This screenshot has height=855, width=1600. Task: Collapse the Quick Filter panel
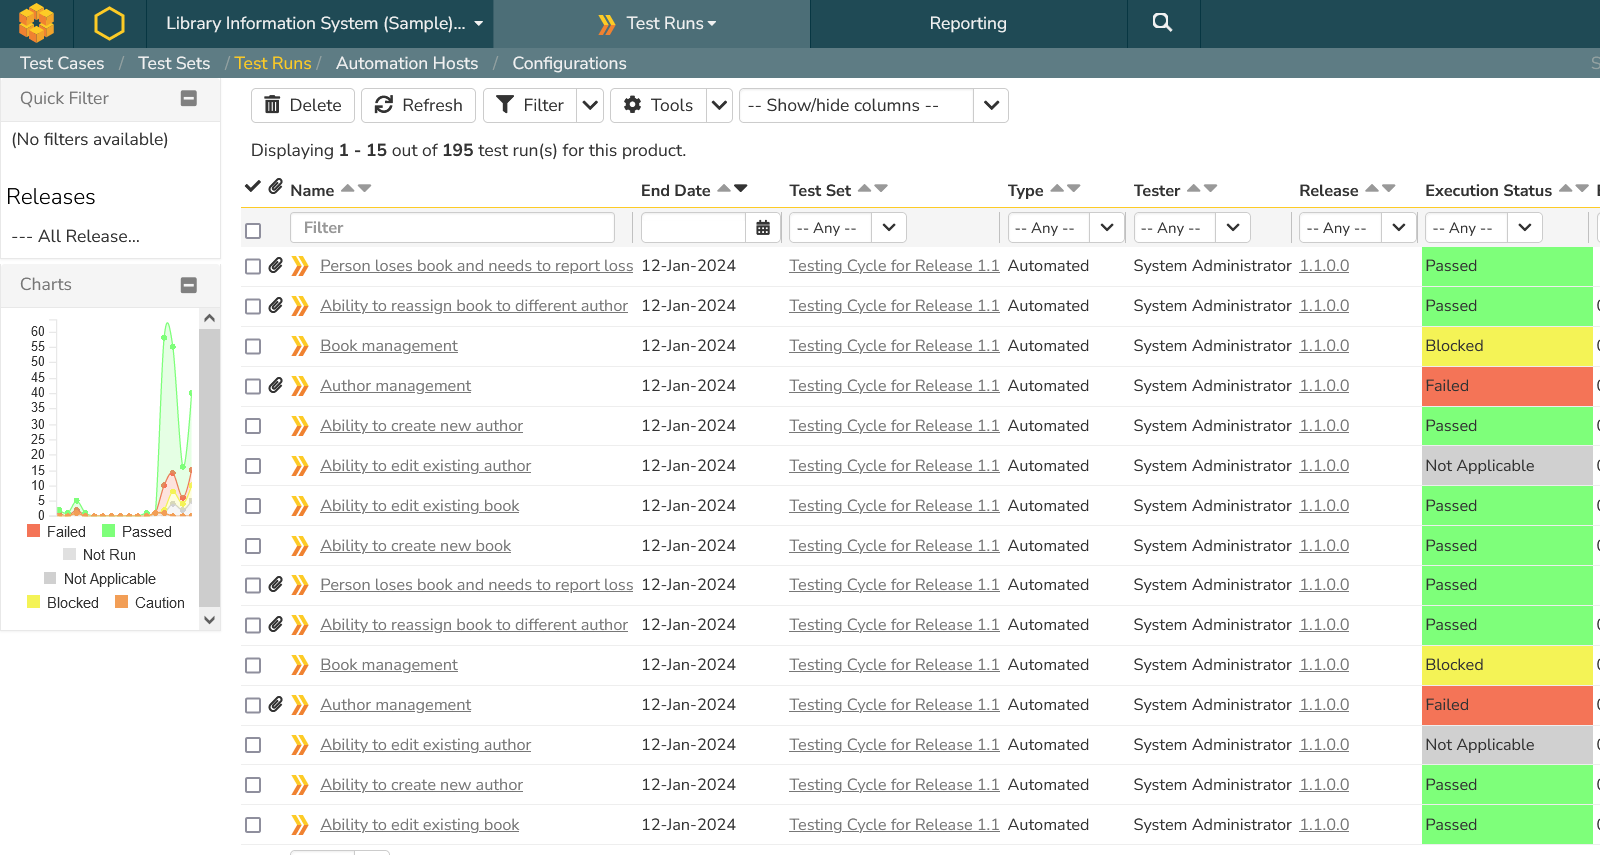(x=188, y=98)
